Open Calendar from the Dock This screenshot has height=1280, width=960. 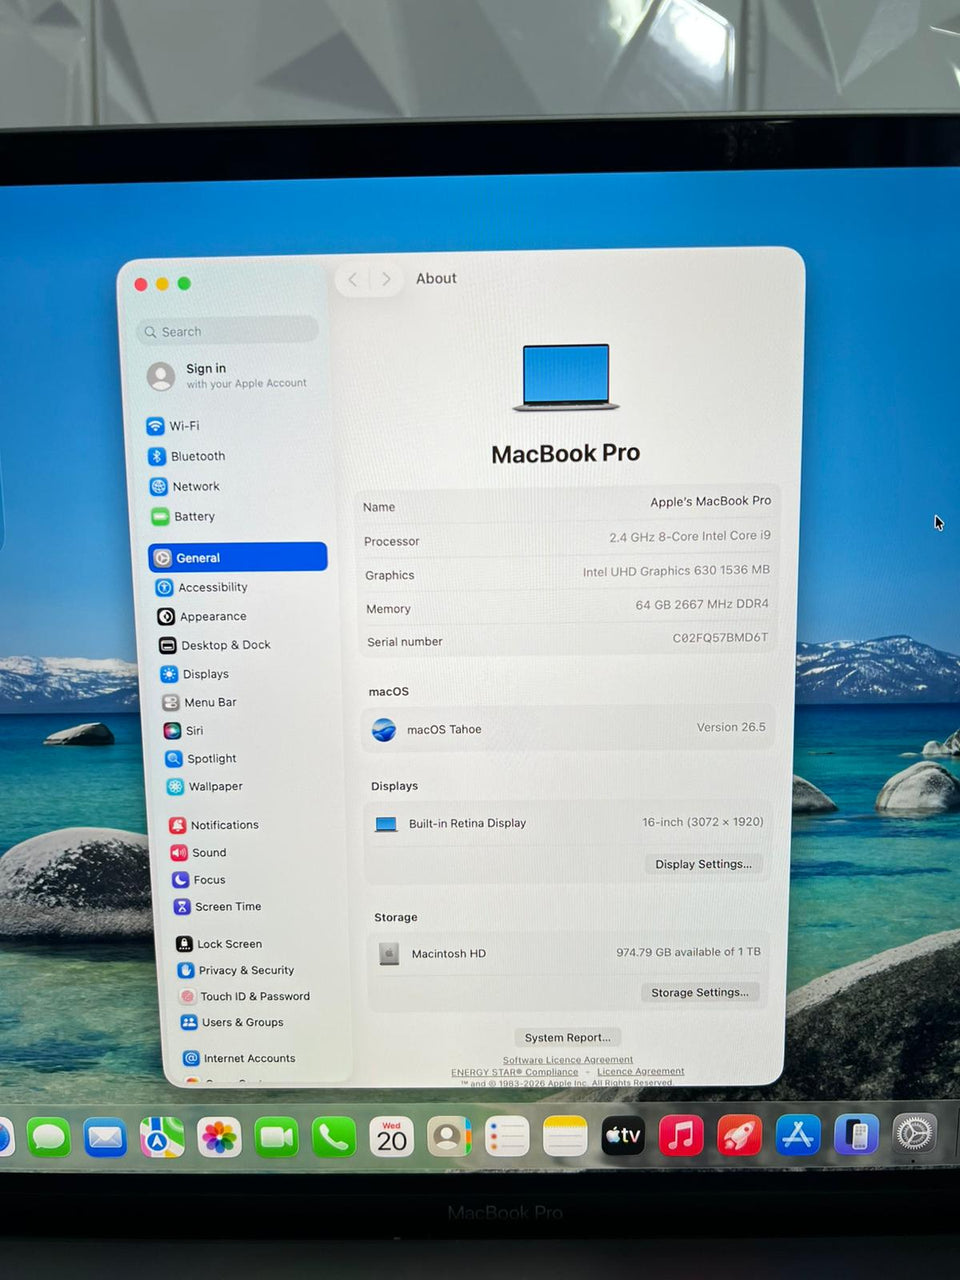[391, 1137]
